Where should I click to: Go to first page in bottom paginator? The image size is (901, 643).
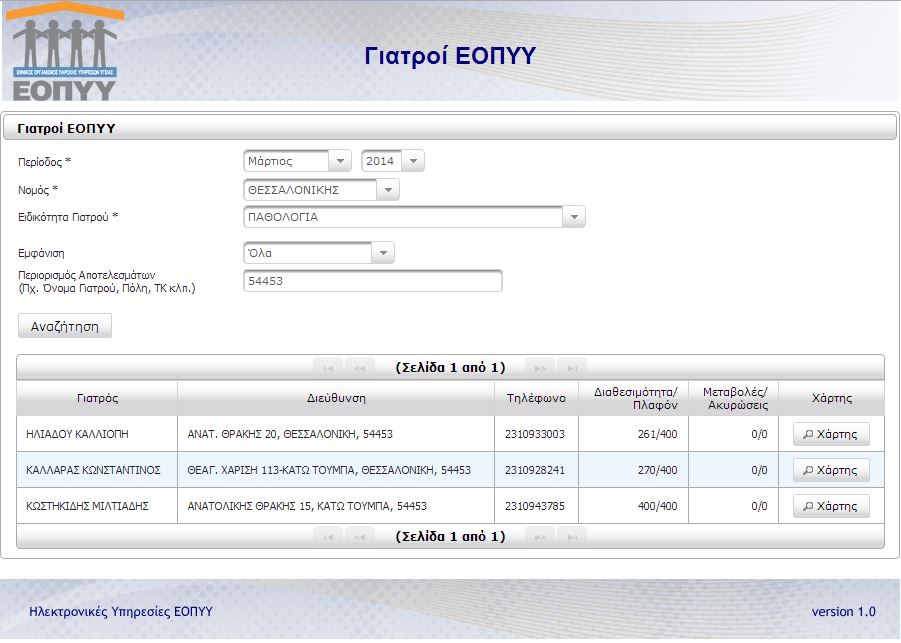328,537
